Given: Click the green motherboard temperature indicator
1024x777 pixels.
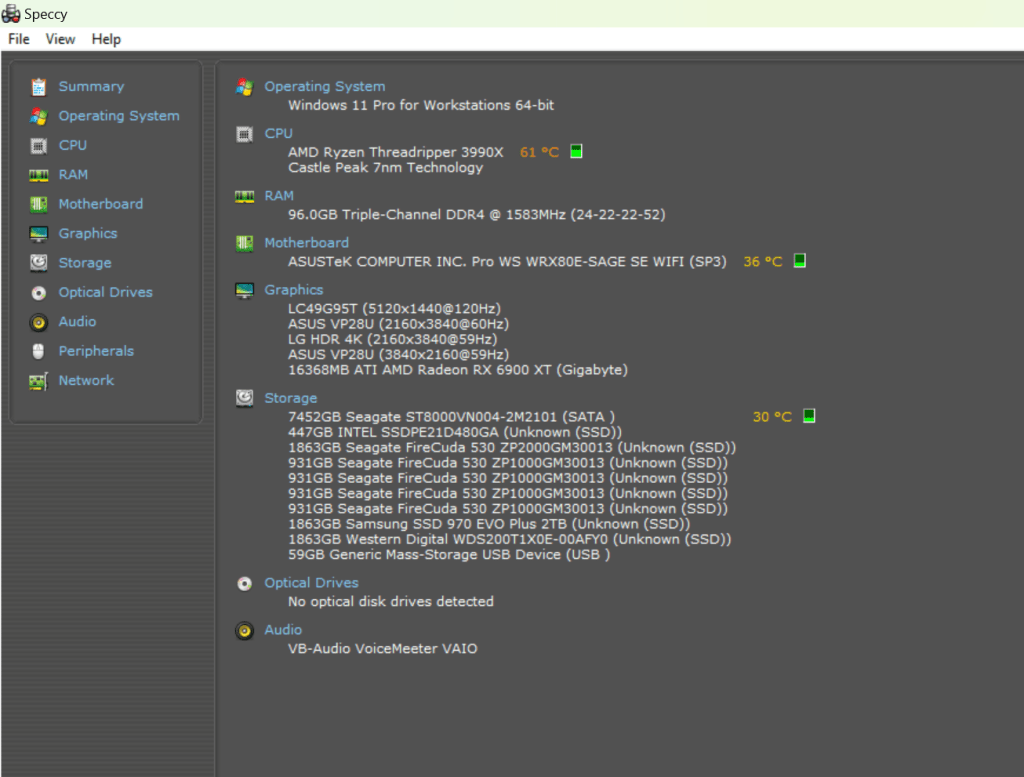Looking at the screenshot, I should point(799,261).
